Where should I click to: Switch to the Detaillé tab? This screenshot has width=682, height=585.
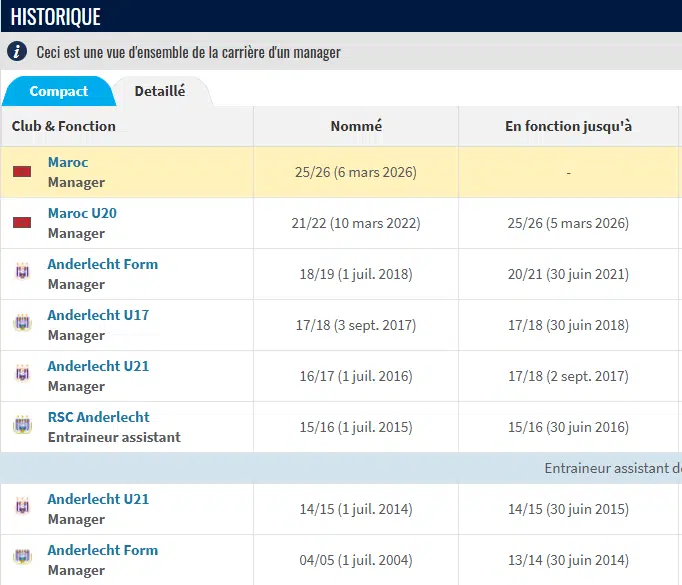click(x=160, y=91)
